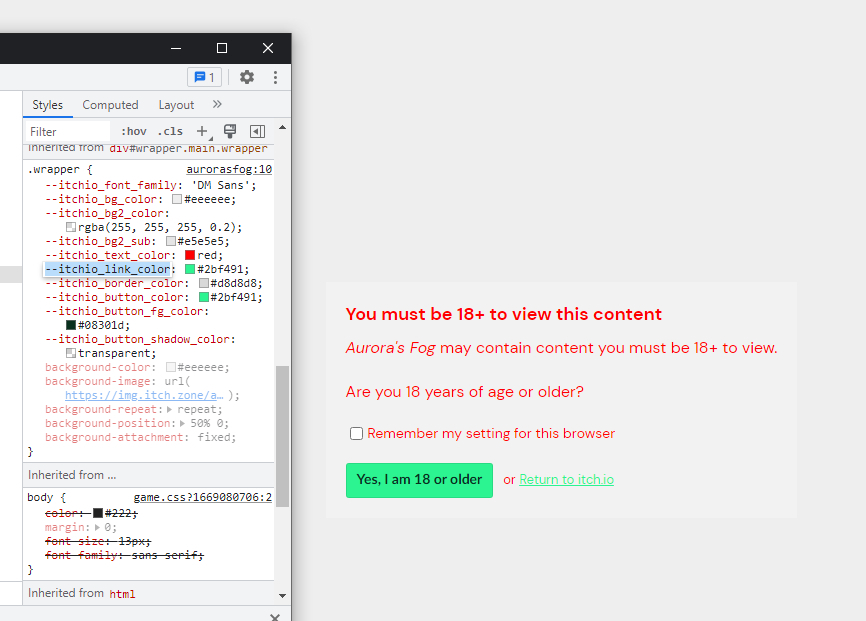Screen dimensions: 866x621
Task: Toggle the :hov element state panel
Action: 134,131
